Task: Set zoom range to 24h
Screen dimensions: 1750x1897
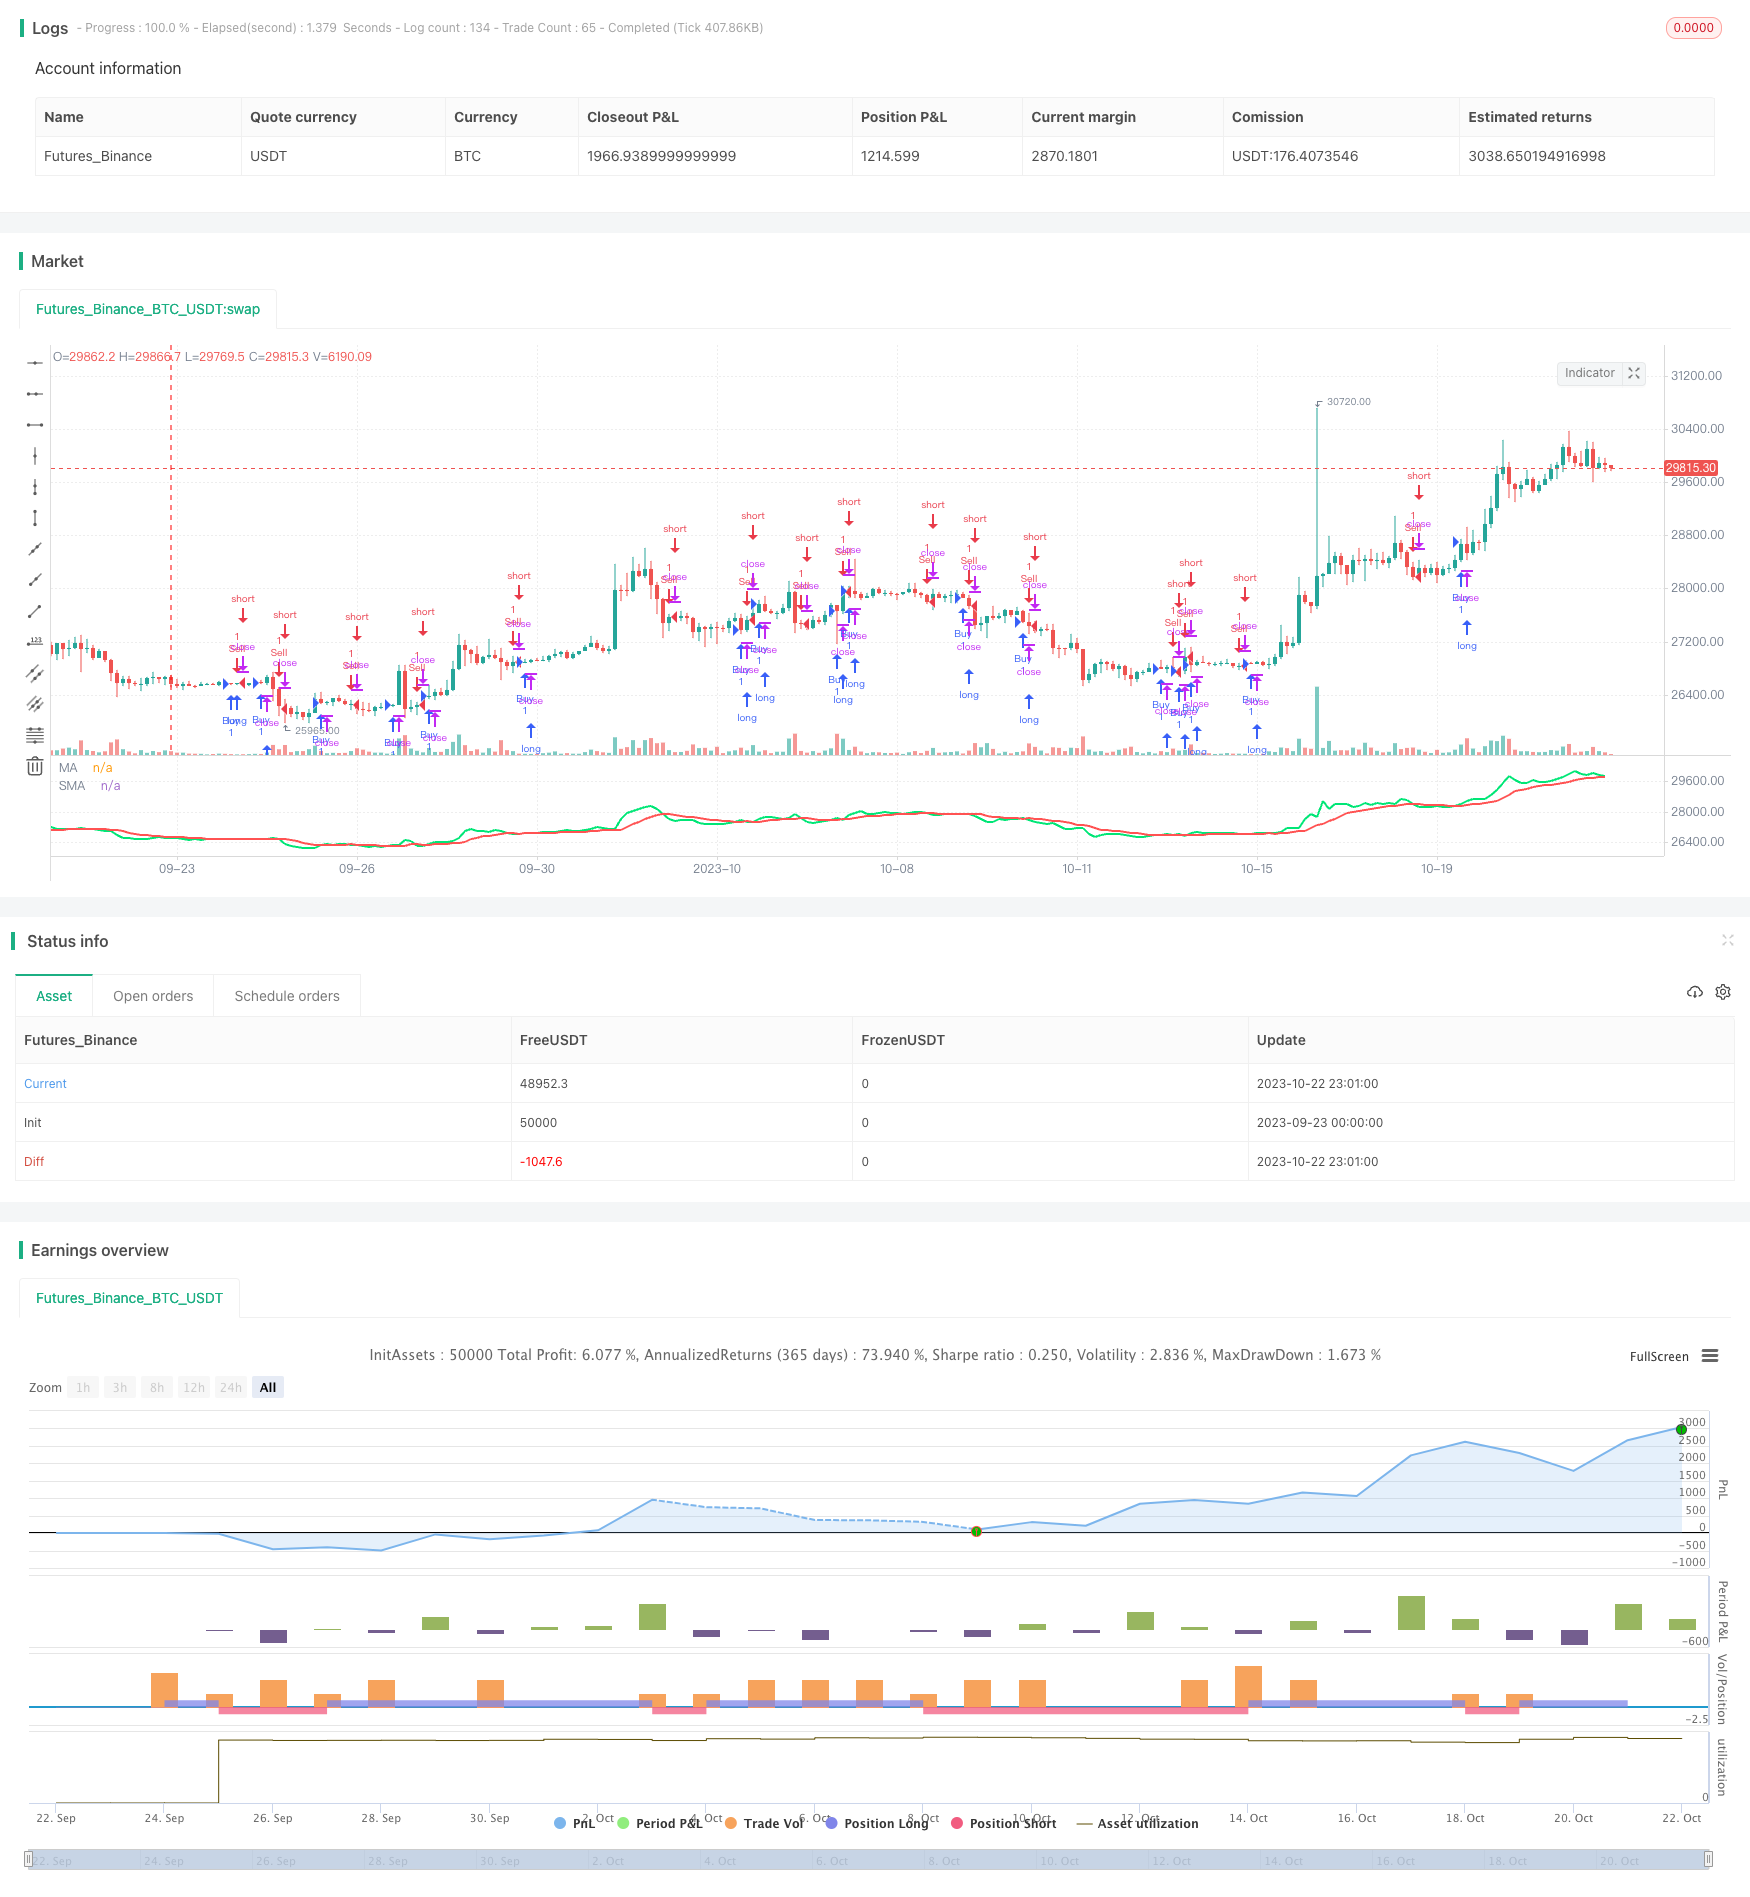Action: (x=231, y=1387)
